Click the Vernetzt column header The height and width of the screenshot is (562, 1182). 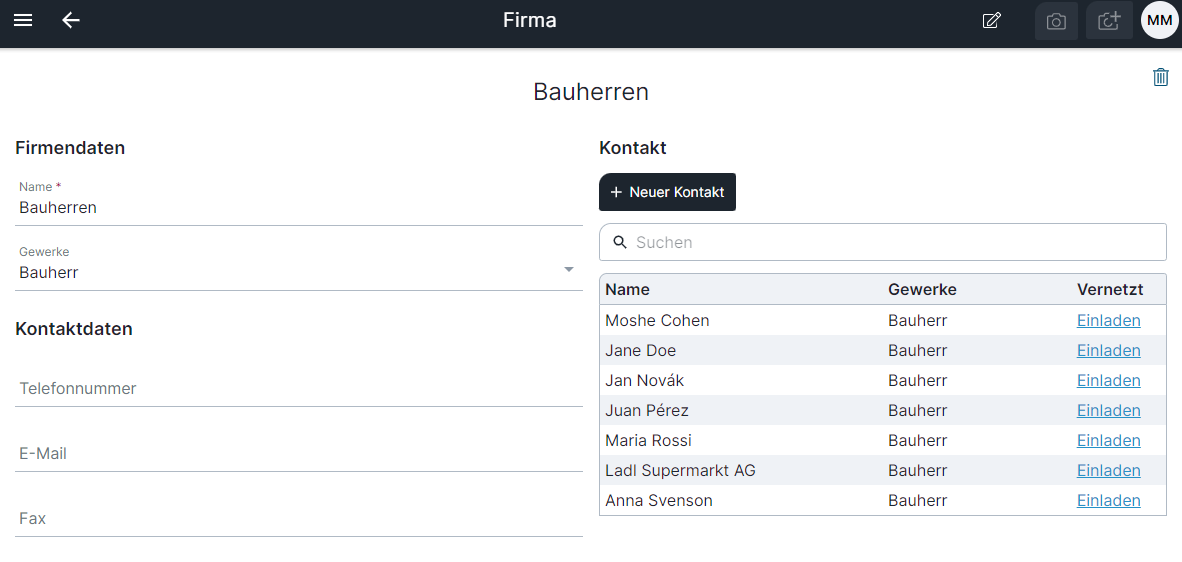point(1110,289)
